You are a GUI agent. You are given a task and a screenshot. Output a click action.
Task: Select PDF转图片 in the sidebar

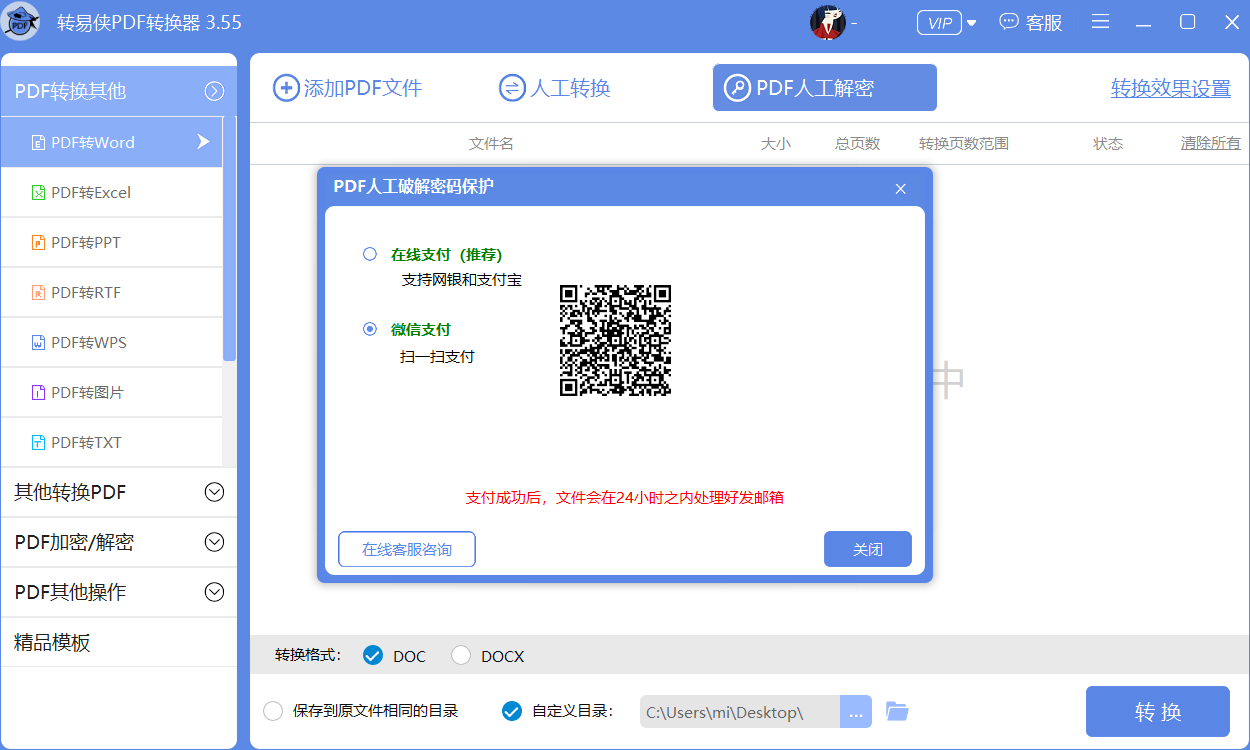111,392
